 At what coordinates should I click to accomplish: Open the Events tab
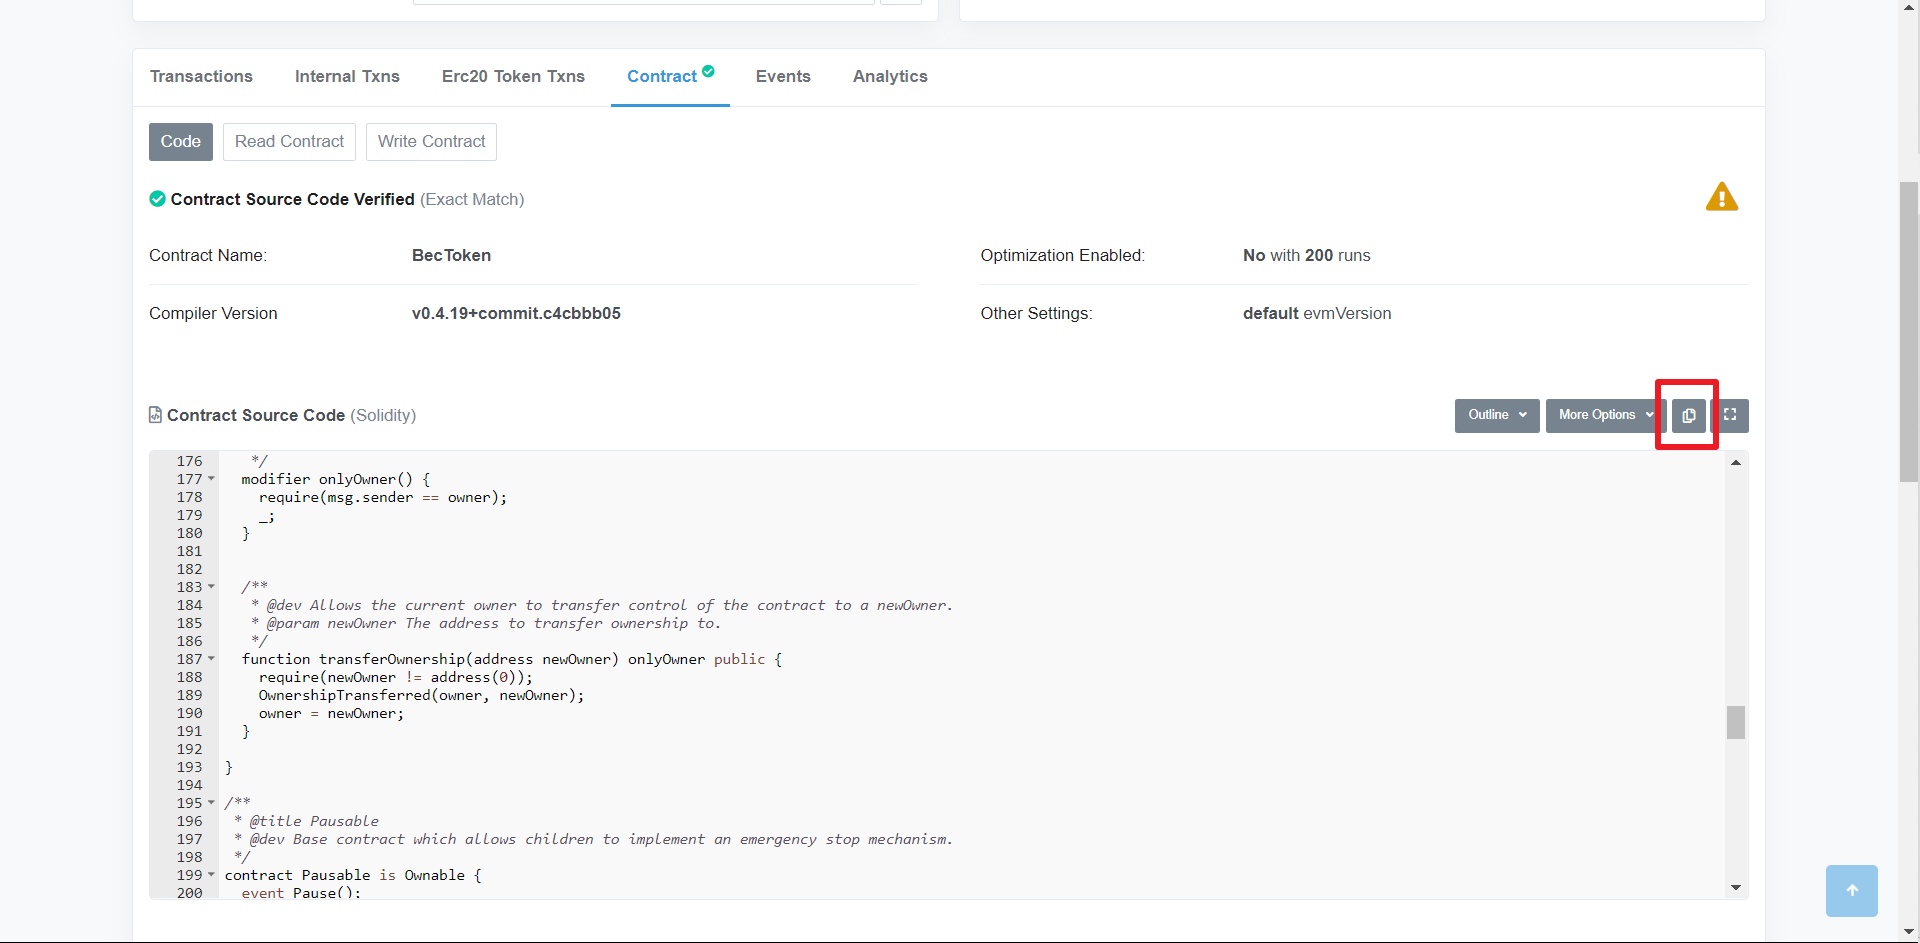pyautogui.click(x=783, y=76)
